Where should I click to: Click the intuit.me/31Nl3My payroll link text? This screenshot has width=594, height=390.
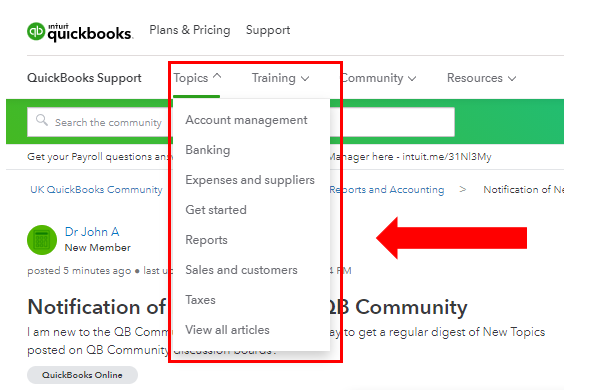point(447,157)
